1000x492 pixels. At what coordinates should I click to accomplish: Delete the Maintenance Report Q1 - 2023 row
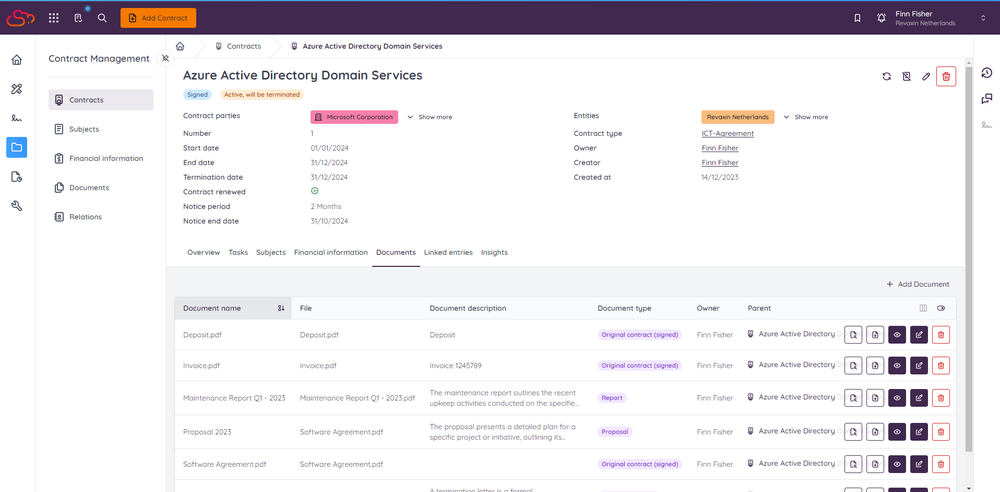point(941,398)
